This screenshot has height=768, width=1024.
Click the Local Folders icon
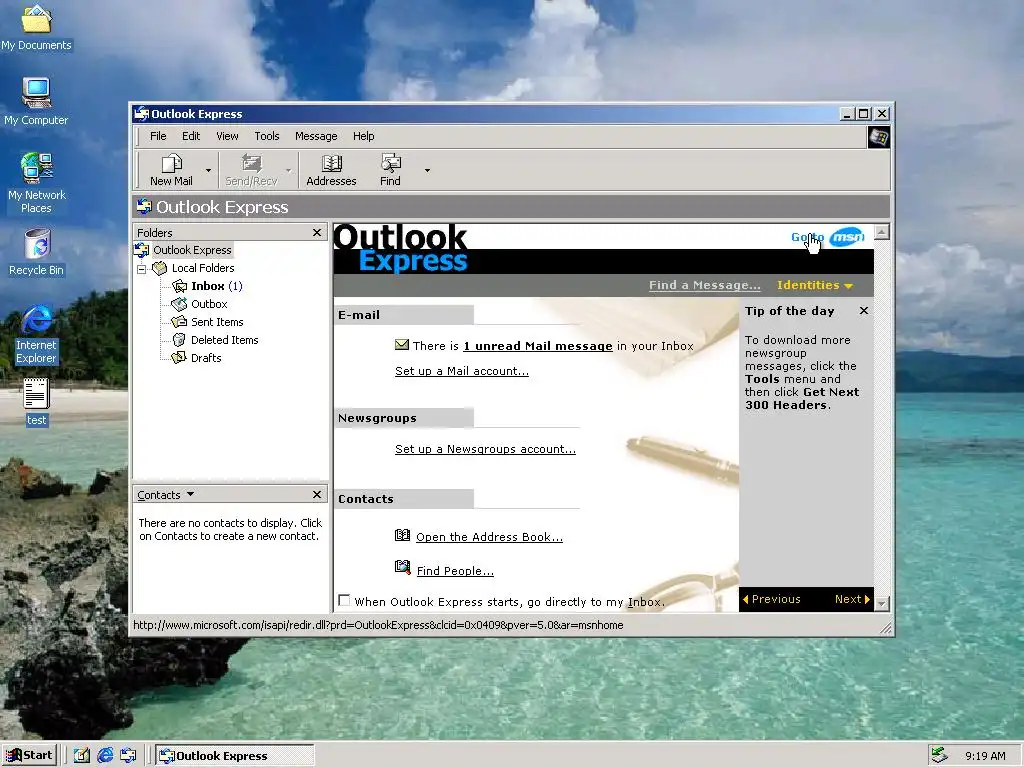pos(159,268)
